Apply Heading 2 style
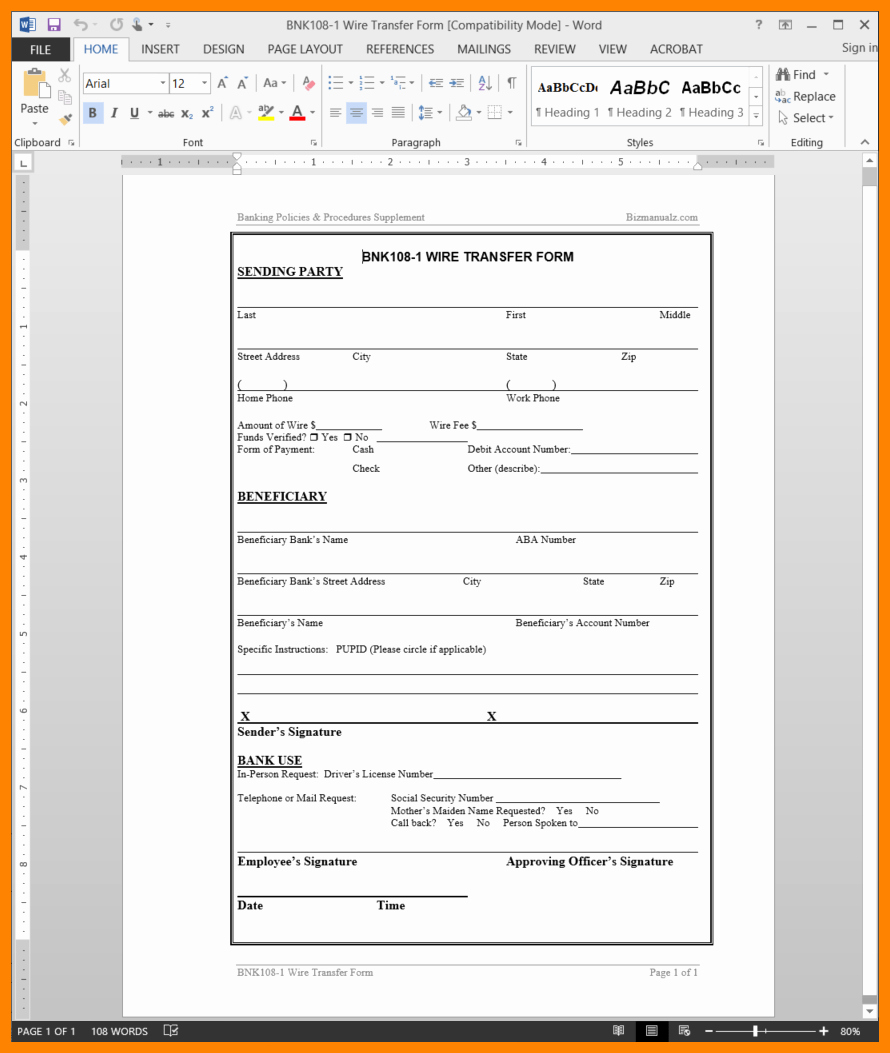 (639, 99)
